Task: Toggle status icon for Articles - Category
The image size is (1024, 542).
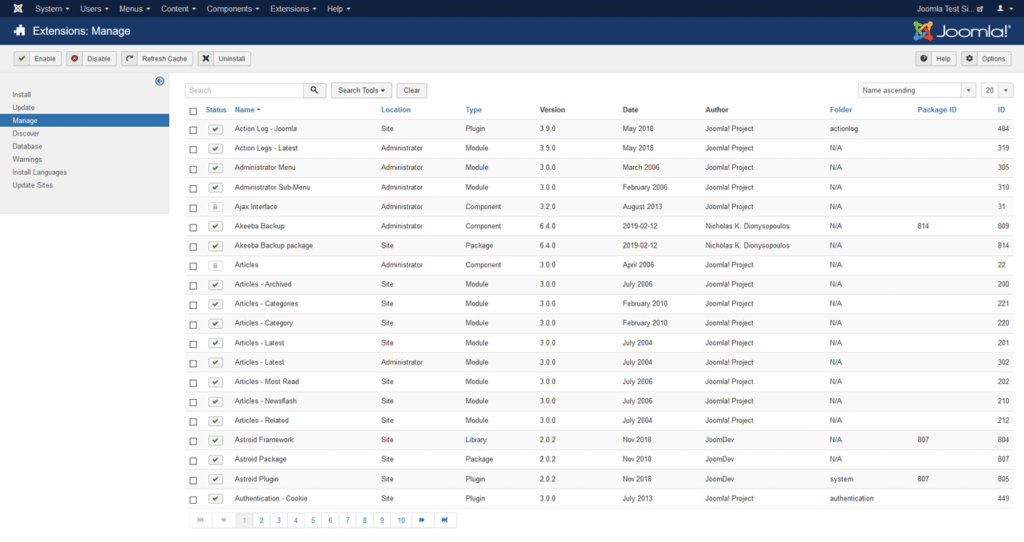Action: click(215, 324)
